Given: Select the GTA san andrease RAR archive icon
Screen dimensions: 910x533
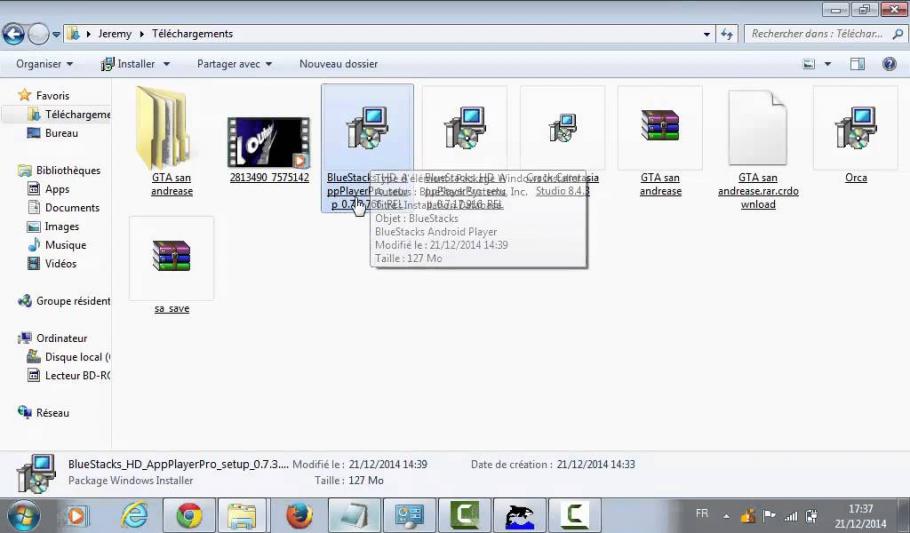Looking at the screenshot, I should point(660,125).
